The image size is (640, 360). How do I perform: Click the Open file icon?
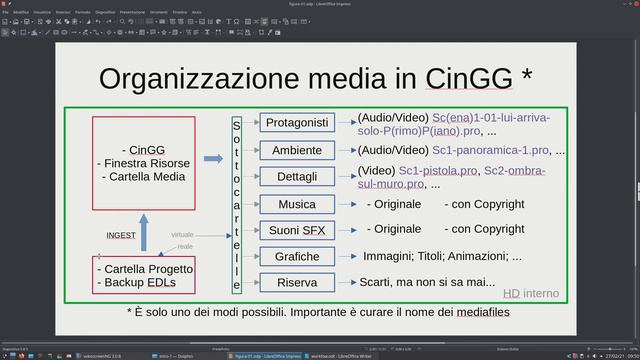pyautogui.click(x=16, y=22)
